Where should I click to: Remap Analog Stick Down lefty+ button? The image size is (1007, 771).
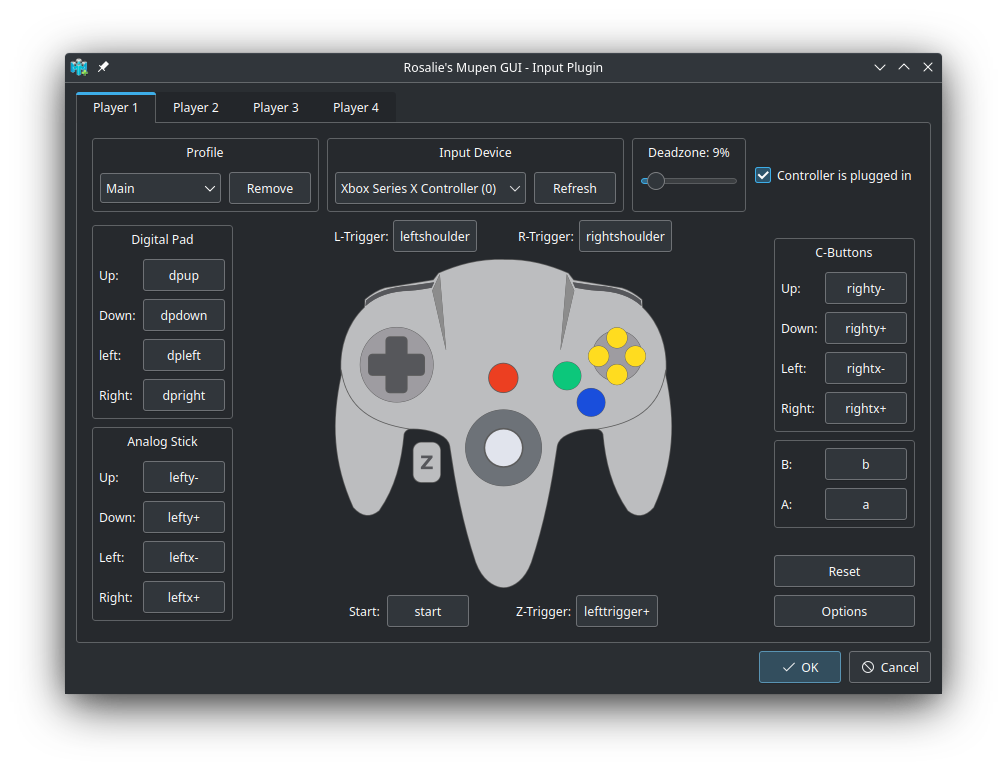(x=184, y=517)
